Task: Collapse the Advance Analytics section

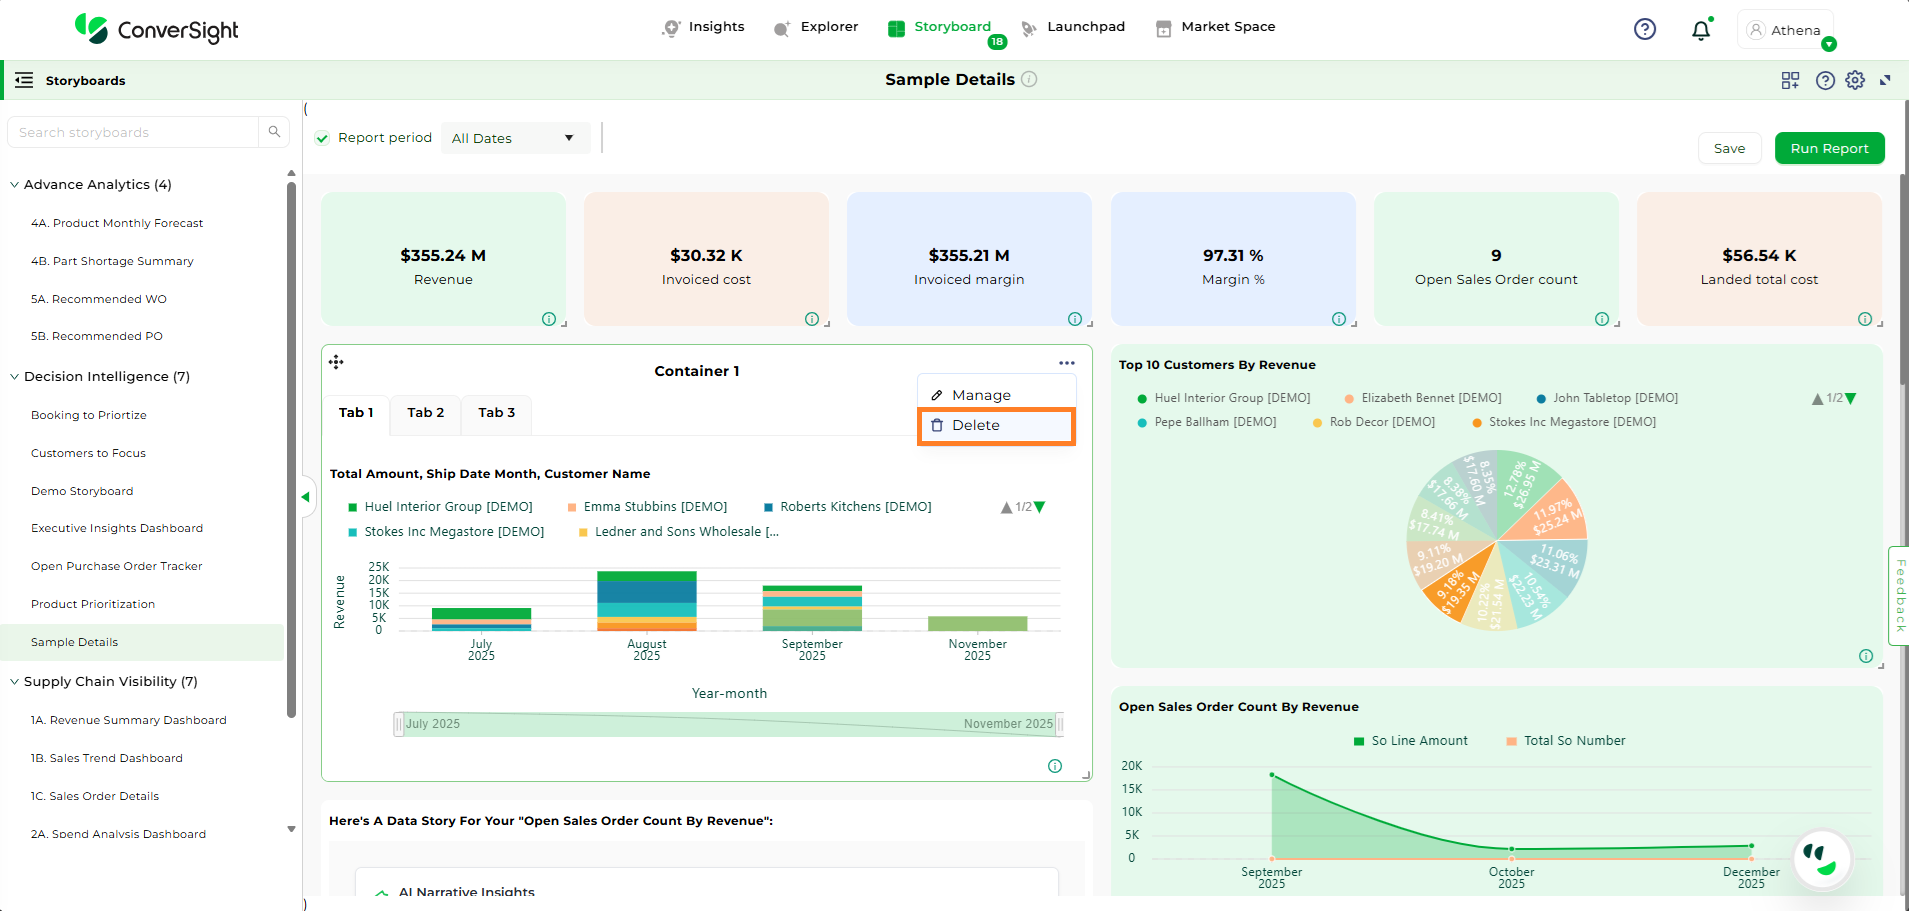Action: (x=15, y=185)
